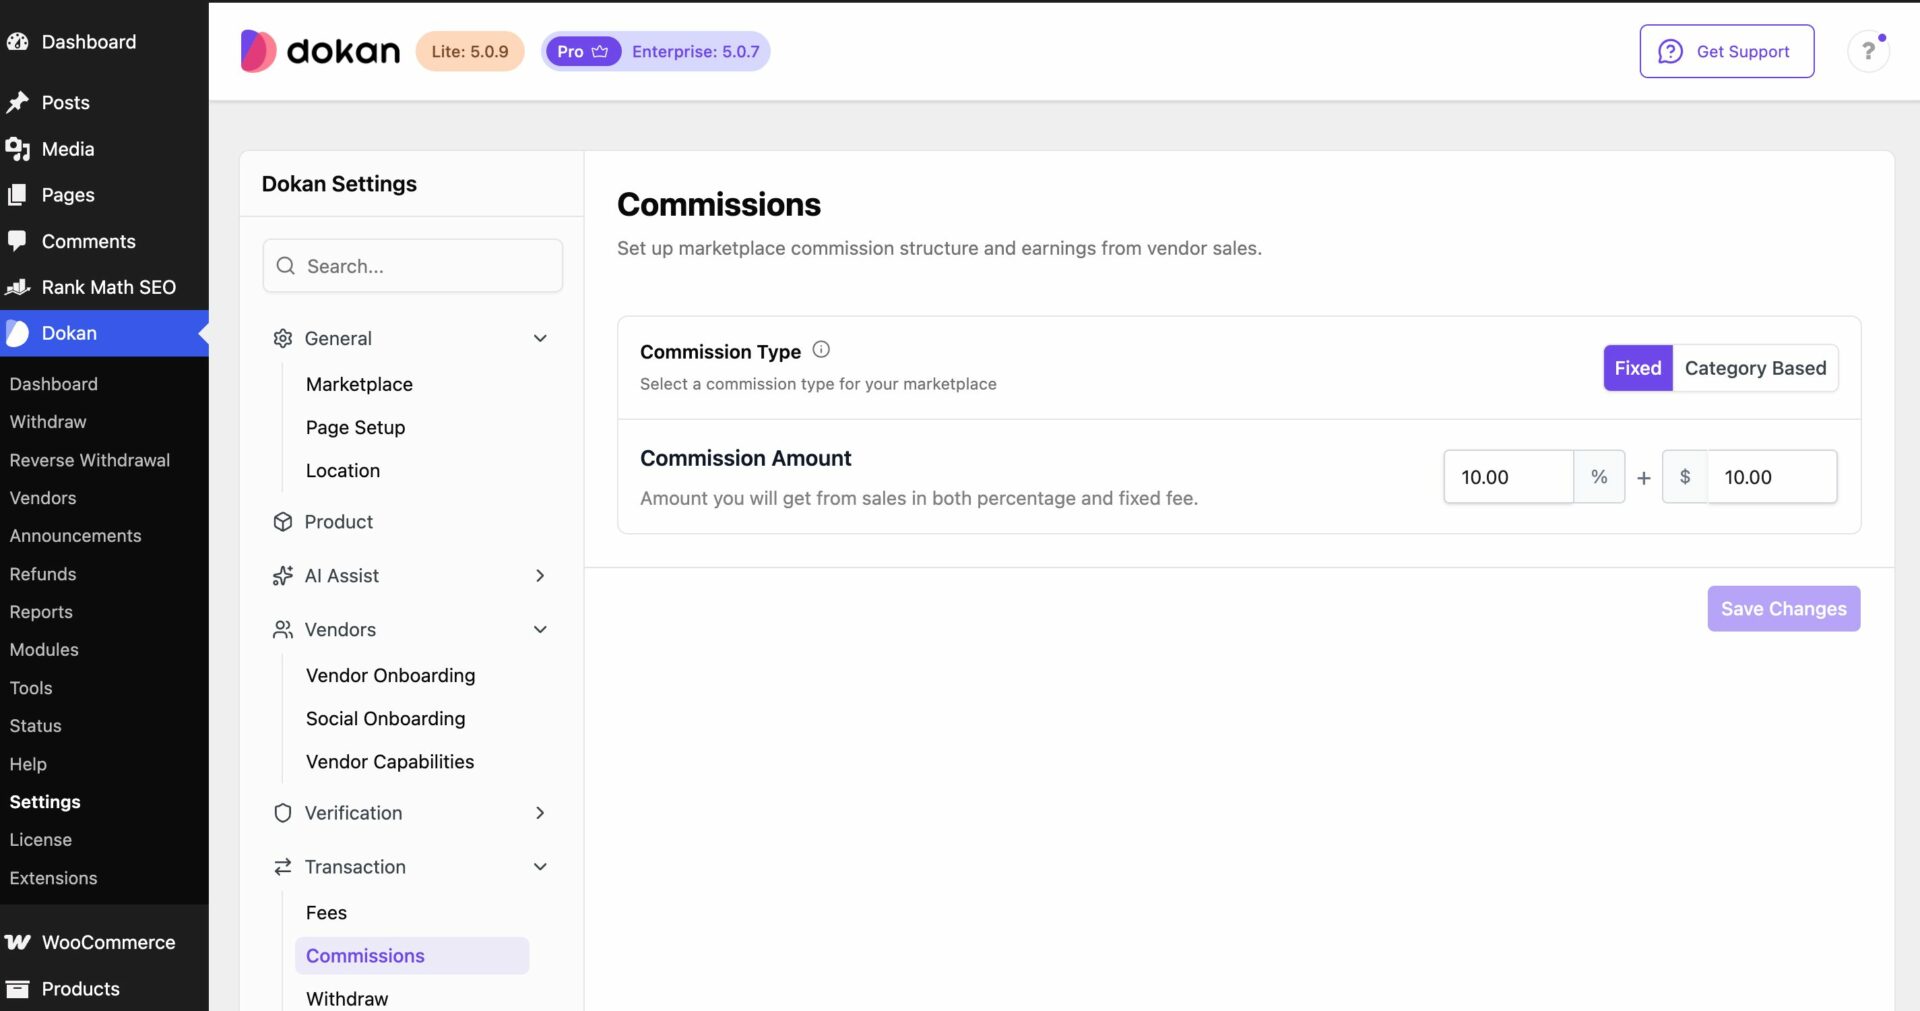Collapse the Transaction section

pos(540,867)
